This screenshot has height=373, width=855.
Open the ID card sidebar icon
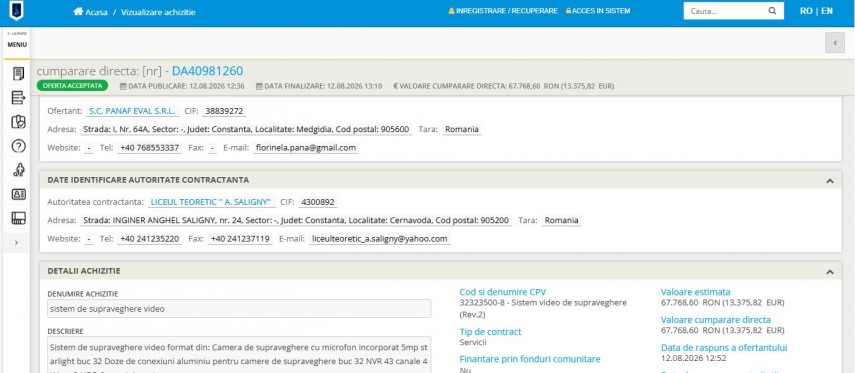(x=18, y=194)
